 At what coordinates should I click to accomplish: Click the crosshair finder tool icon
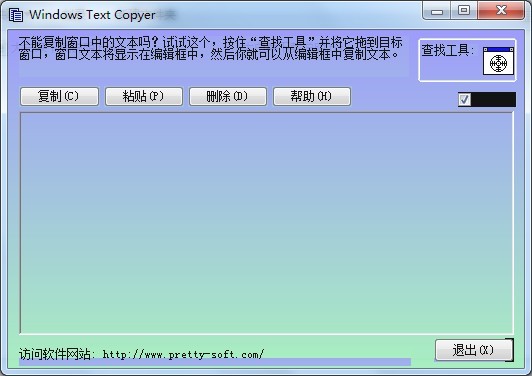(x=498, y=61)
